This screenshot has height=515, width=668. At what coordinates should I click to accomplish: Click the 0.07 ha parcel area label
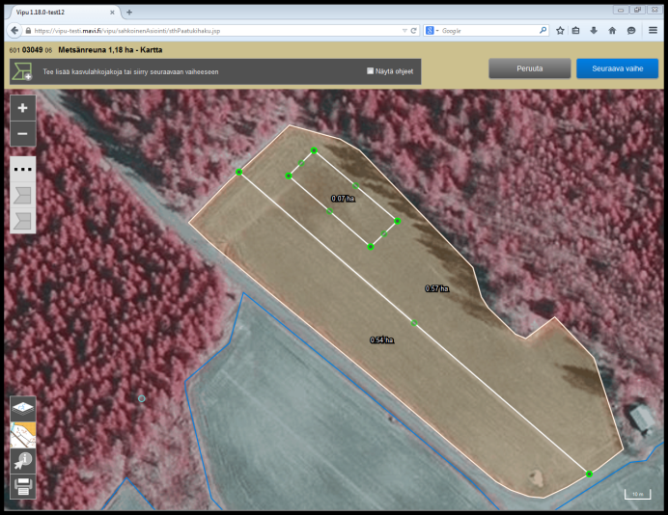pos(343,199)
